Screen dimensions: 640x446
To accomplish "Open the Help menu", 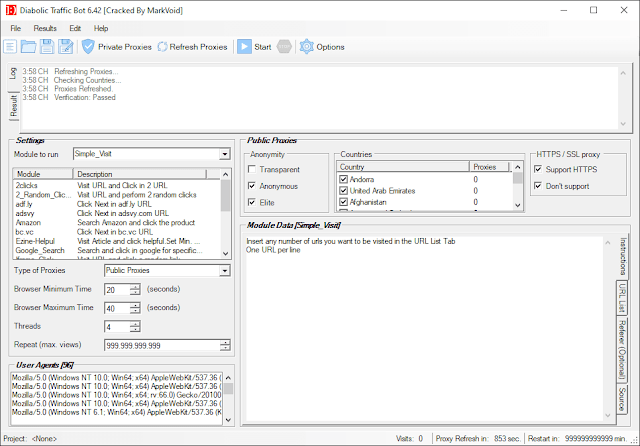I will click(101, 28).
